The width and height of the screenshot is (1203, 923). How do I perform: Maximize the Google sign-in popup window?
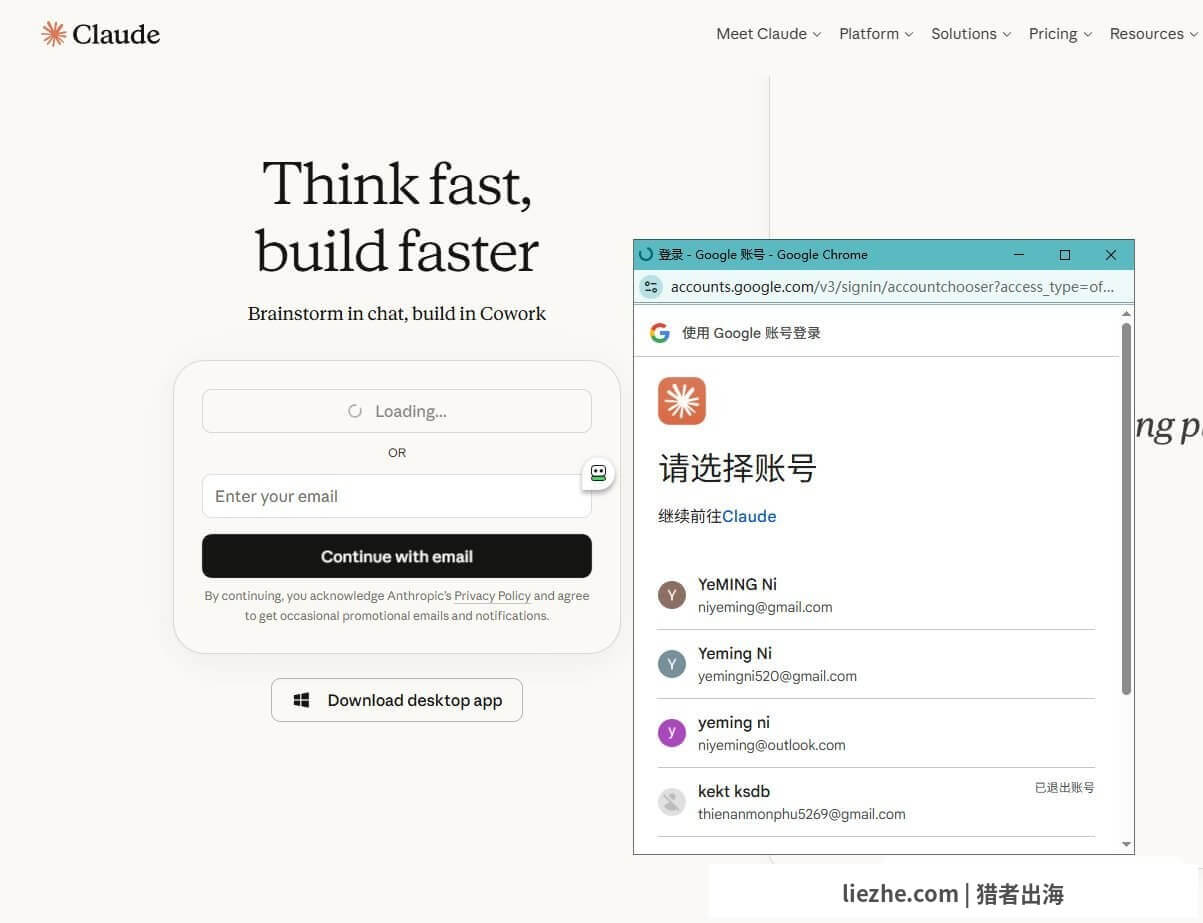(1065, 255)
